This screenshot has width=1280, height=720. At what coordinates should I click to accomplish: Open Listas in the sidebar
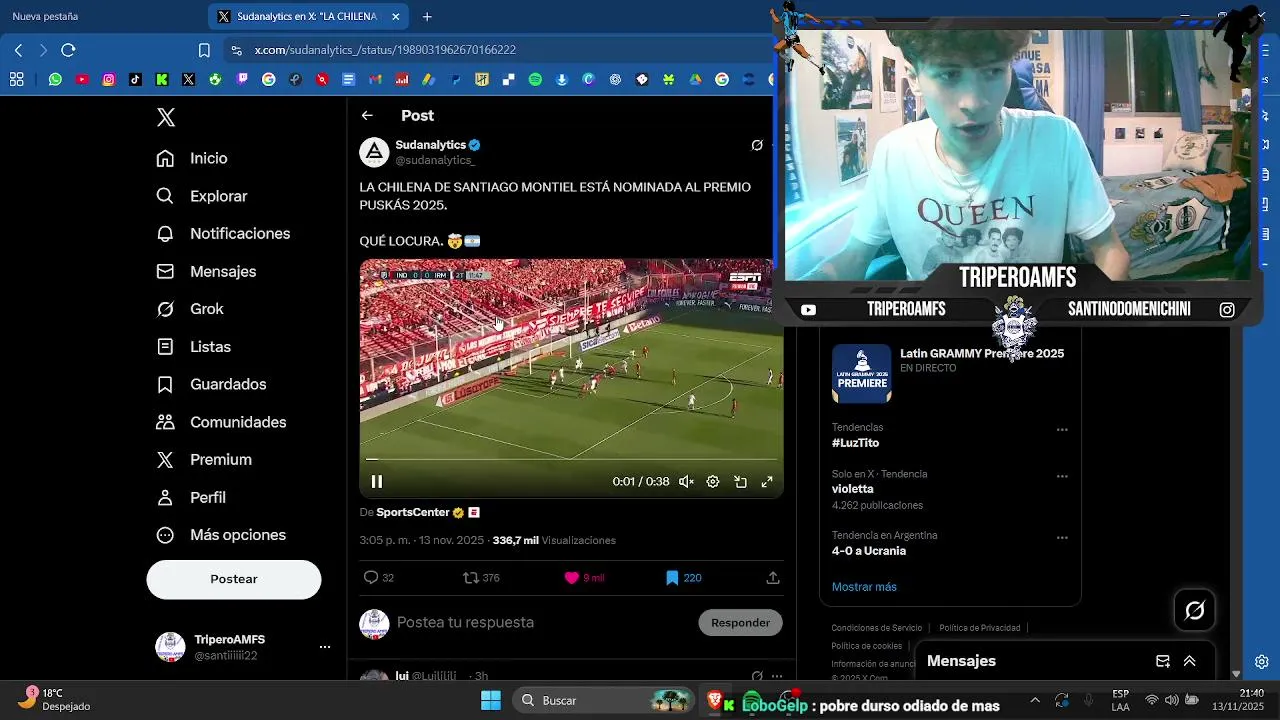click(x=194, y=347)
